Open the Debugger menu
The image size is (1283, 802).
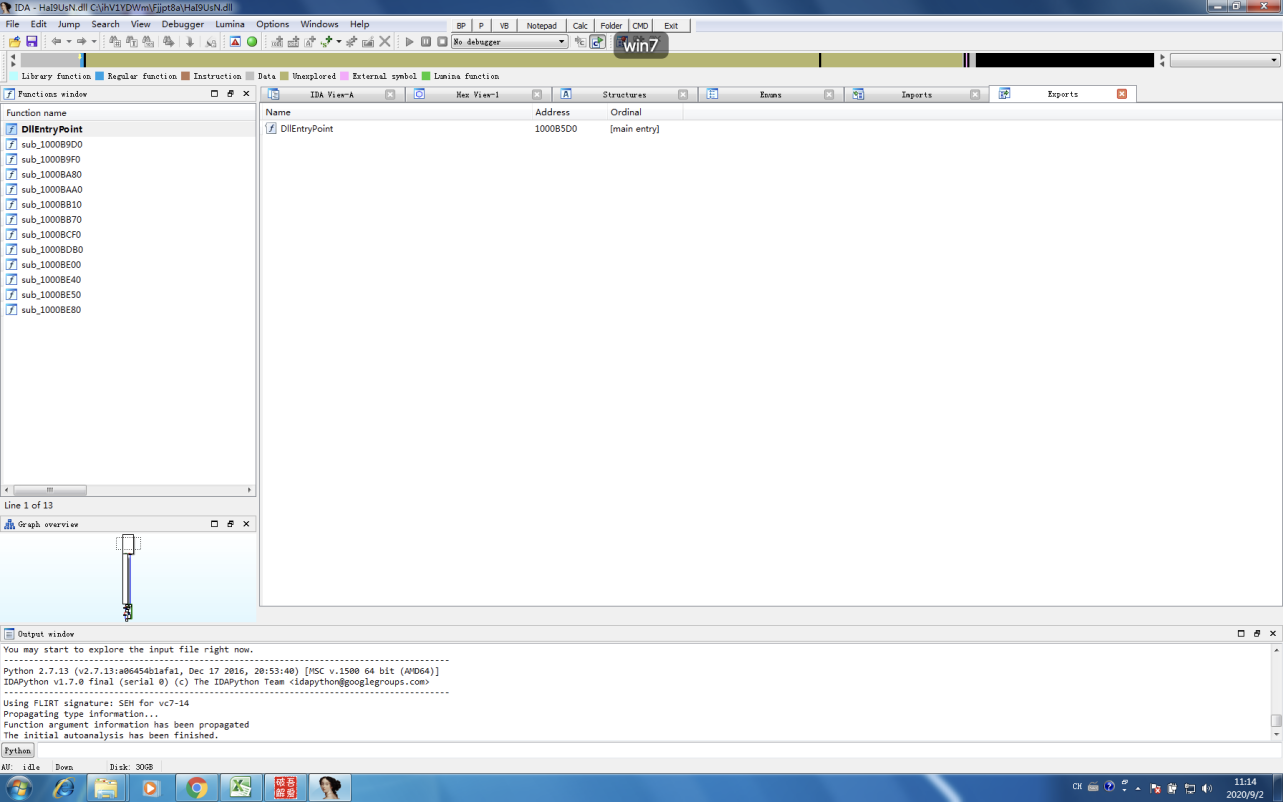click(x=182, y=24)
